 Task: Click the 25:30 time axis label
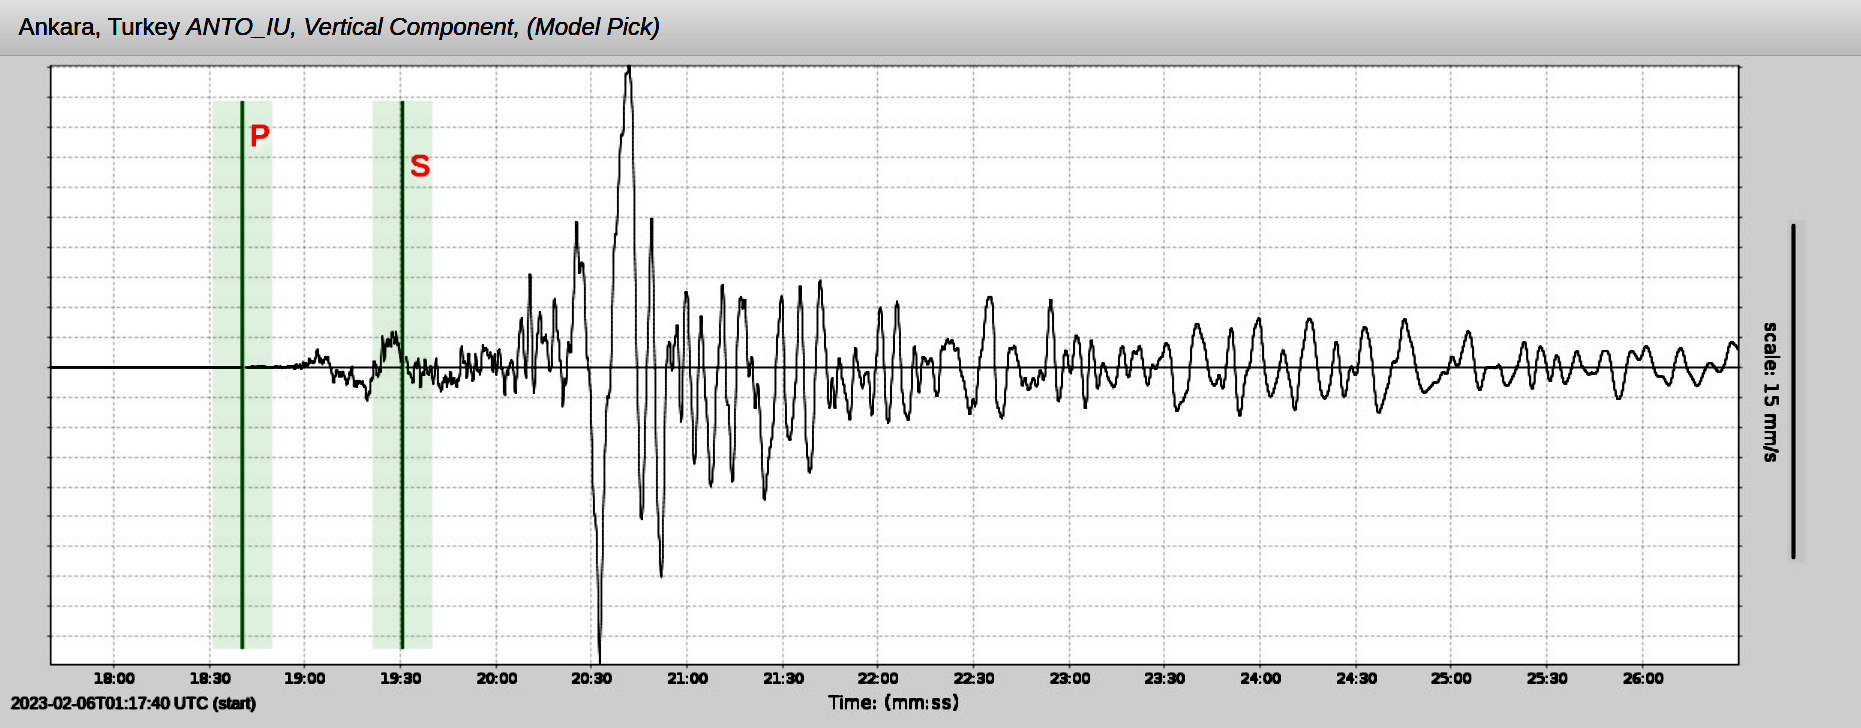point(1547,678)
